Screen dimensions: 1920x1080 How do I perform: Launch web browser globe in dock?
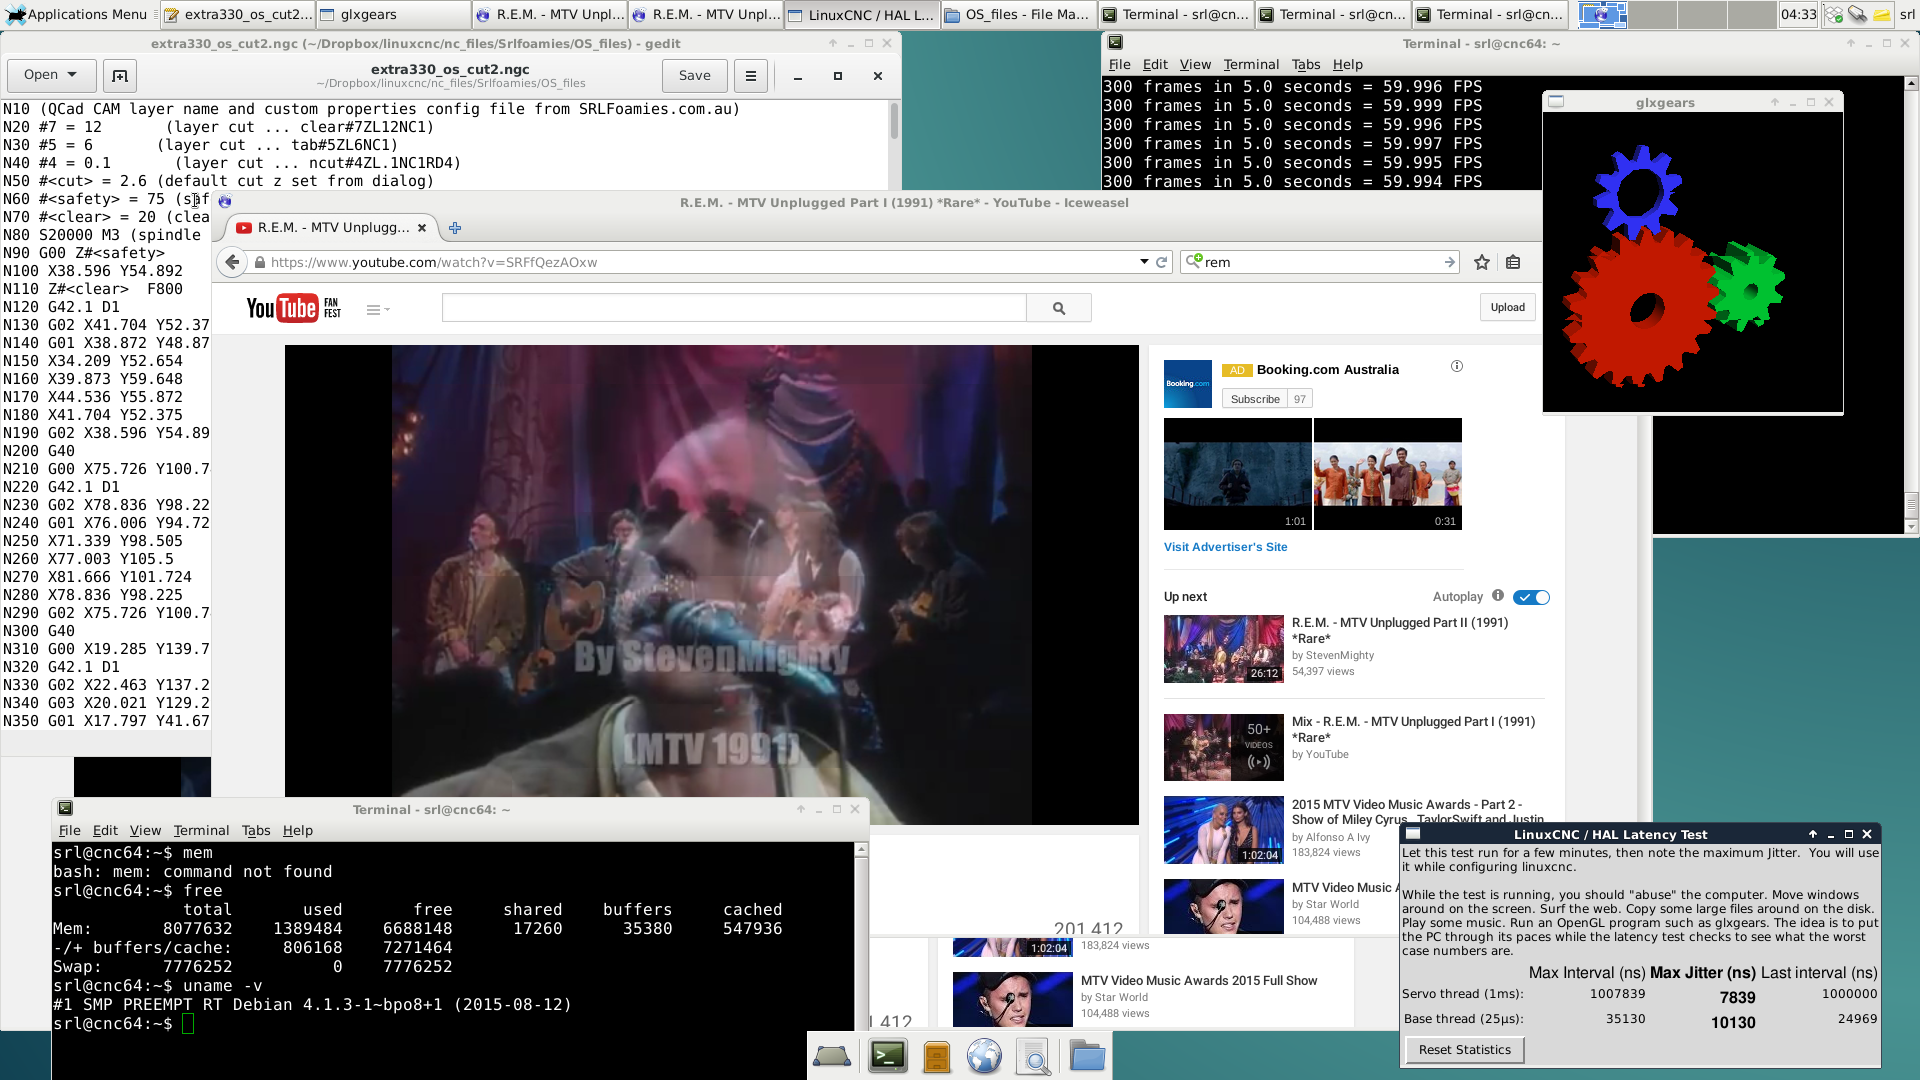click(x=984, y=1057)
